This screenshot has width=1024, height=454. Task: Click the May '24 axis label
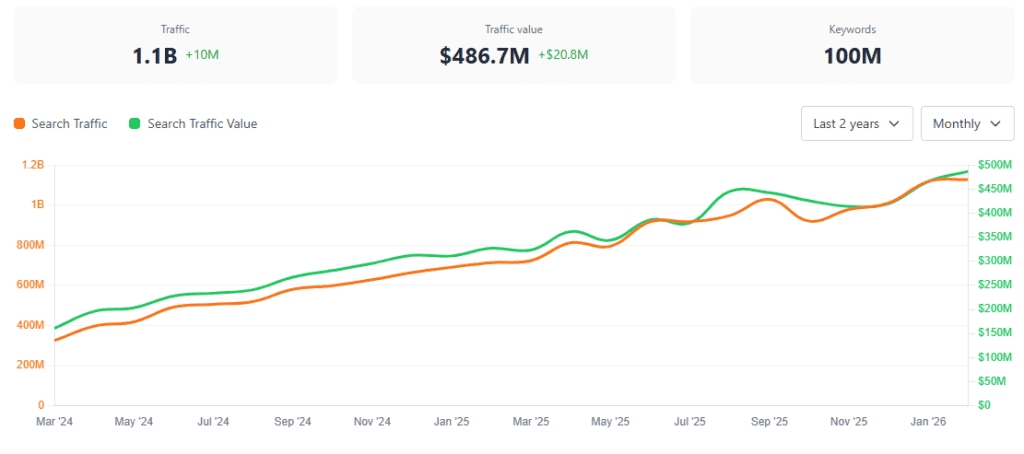(134, 422)
